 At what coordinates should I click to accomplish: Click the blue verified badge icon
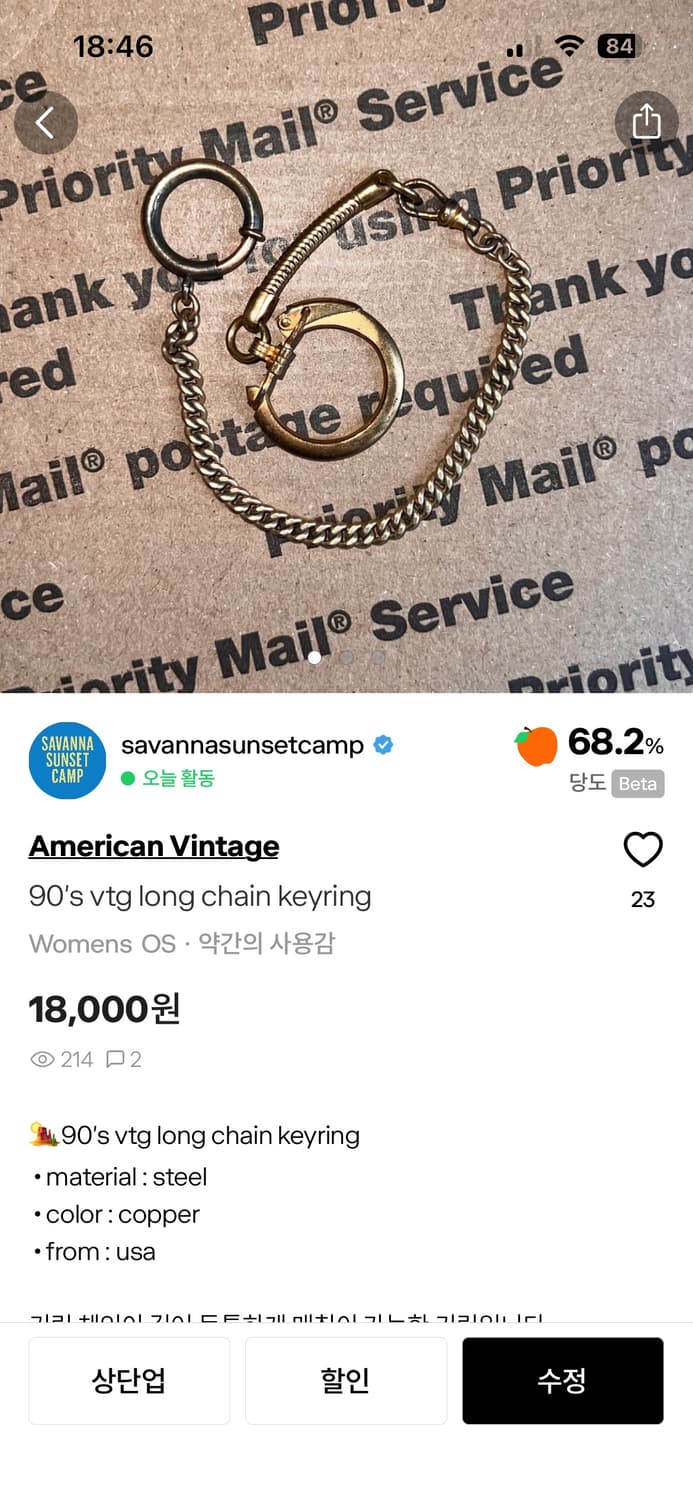pos(383,745)
